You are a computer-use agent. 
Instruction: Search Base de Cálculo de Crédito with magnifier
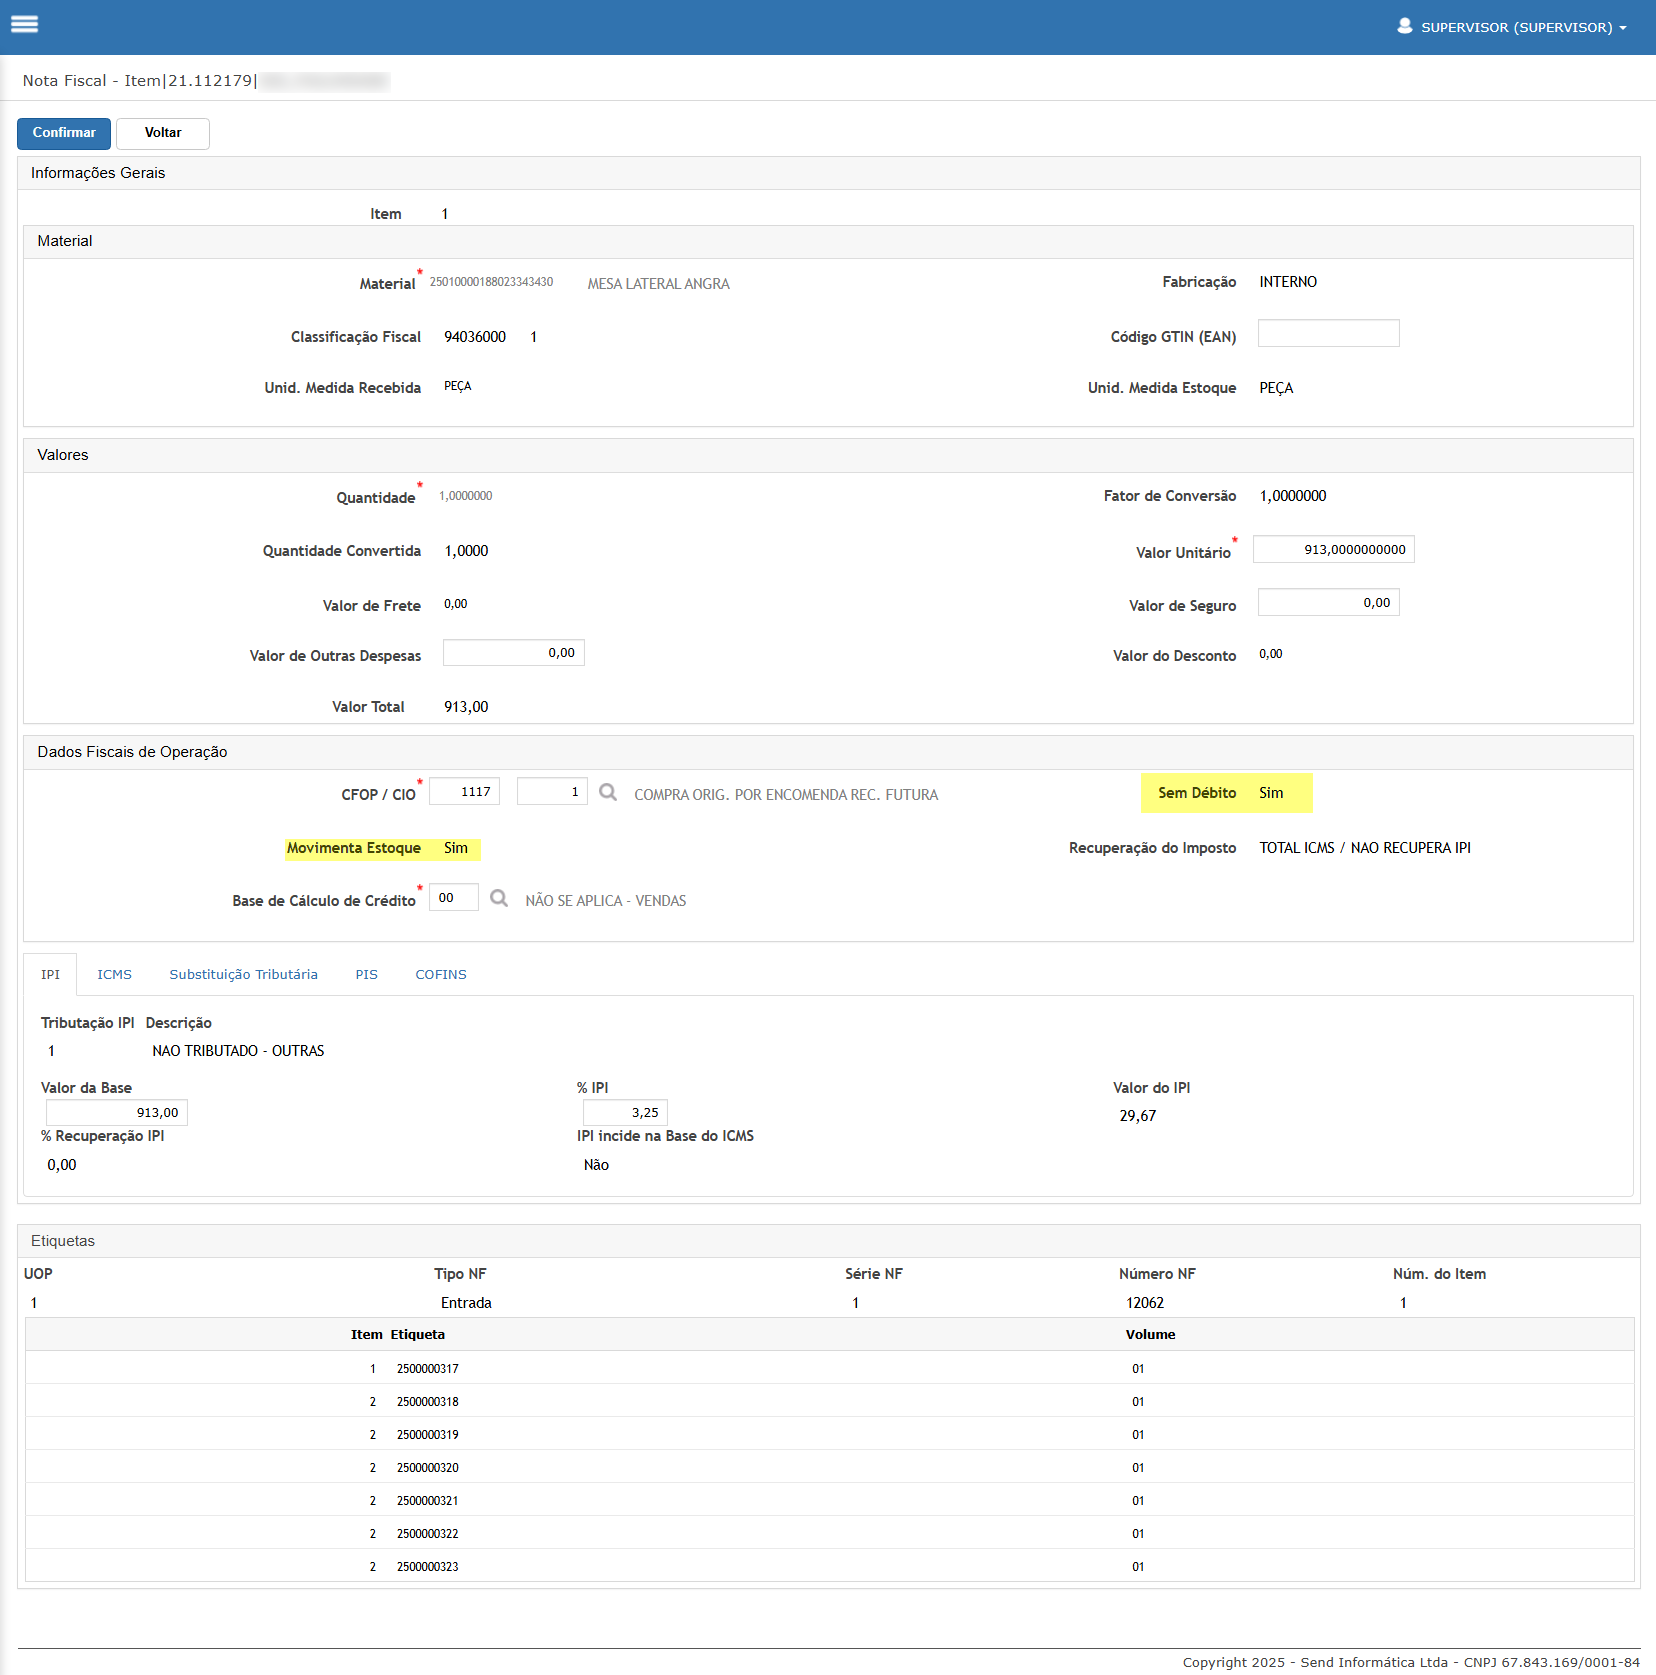pyautogui.click(x=499, y=899)
